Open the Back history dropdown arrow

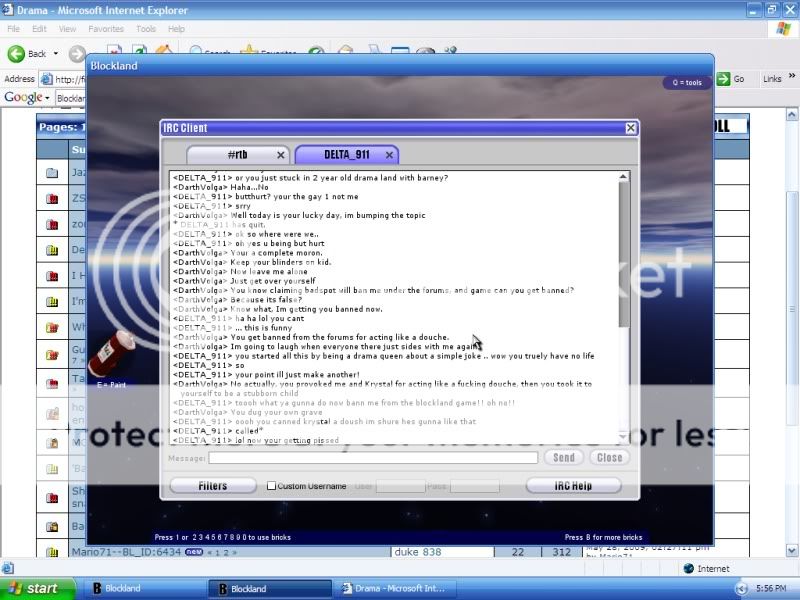(56, 54)
